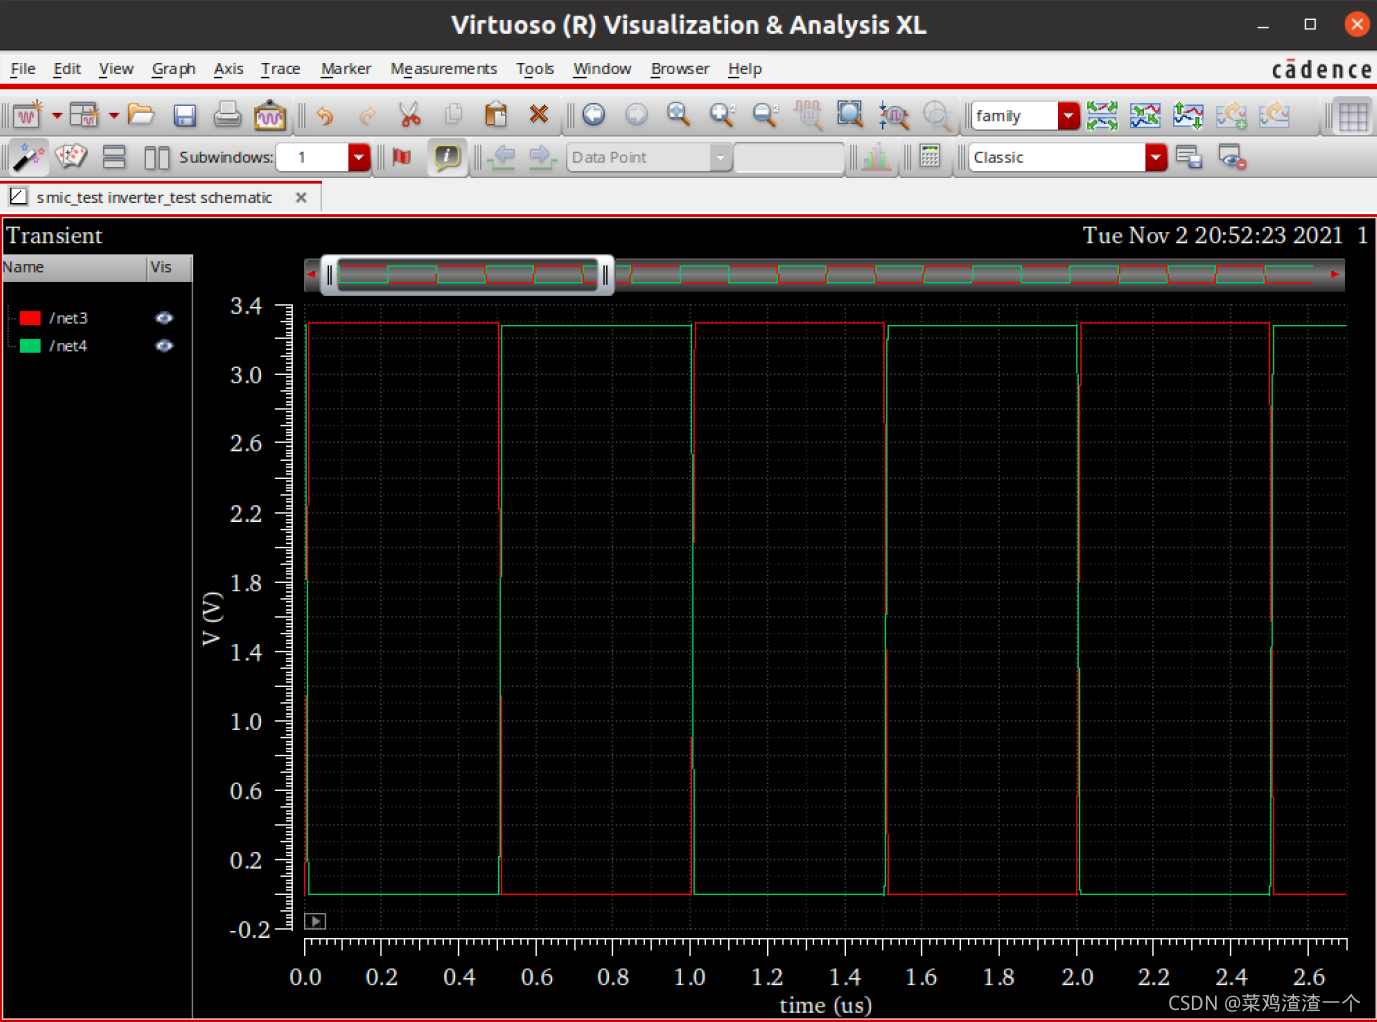Arrange subwindows in horizontal rows layout

(114, 157)
